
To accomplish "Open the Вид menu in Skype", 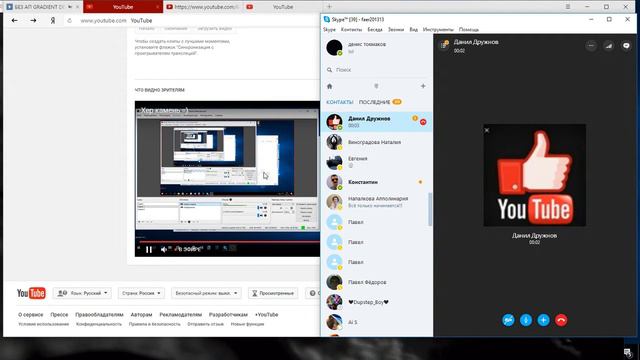I will click(413, 29).
